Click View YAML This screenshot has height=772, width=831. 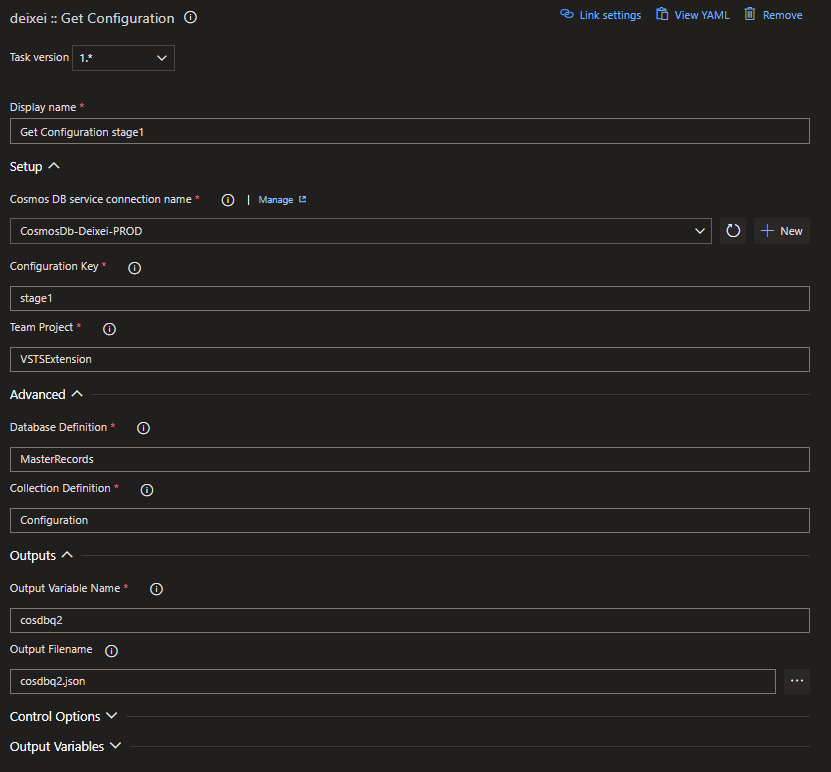[693, 15]
